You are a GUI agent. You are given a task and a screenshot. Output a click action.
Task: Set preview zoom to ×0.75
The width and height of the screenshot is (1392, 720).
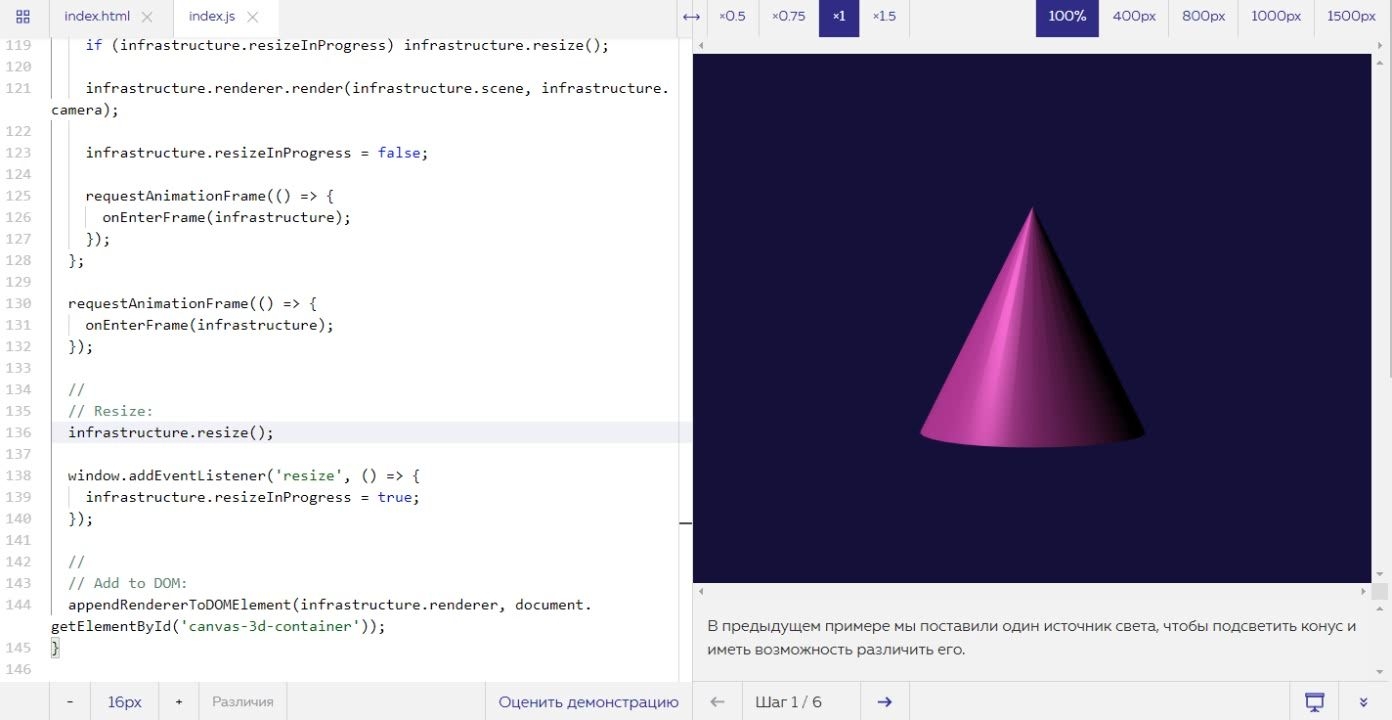[789, 17]
